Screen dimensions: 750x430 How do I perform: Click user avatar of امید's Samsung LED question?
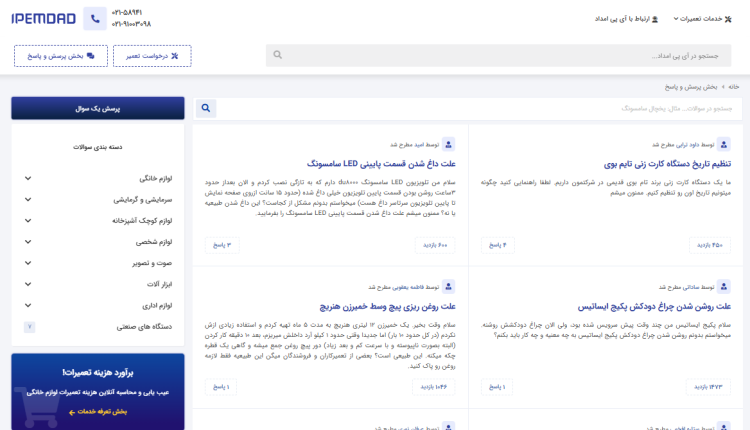coord(448,144)
